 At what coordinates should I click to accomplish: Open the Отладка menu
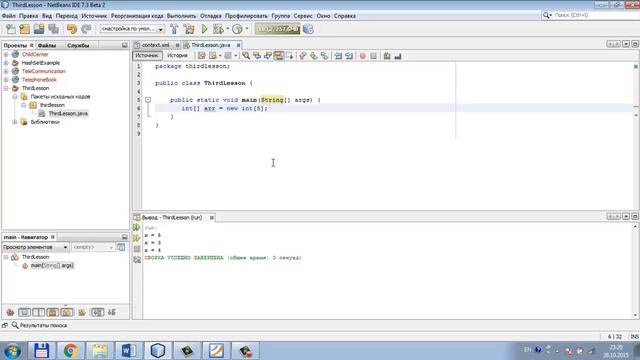(211, 16)
